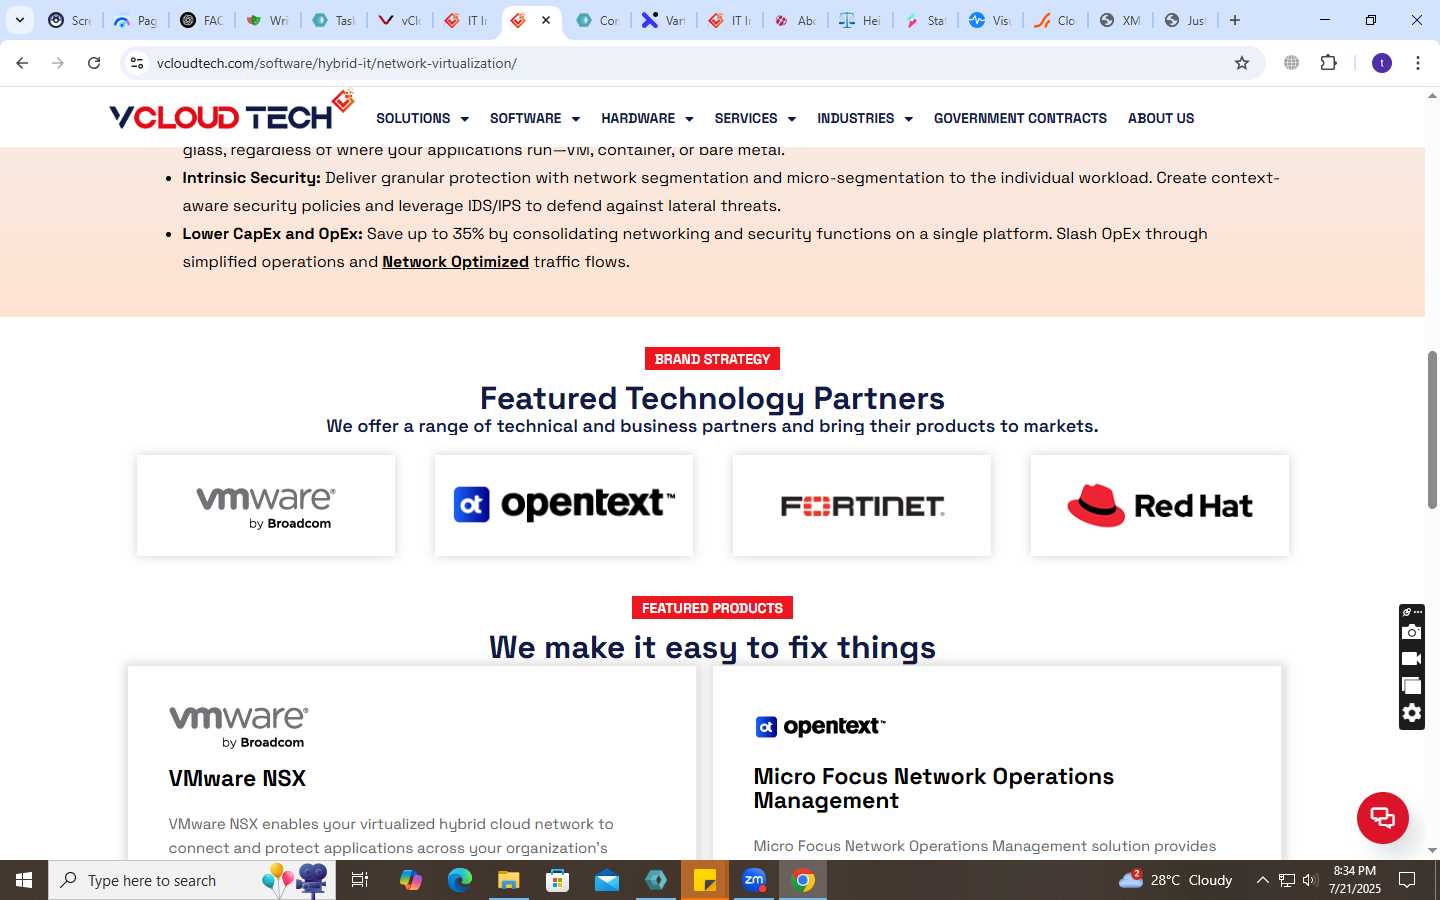The image size is (1440, 900).
Task: Click the BRAND STRATEGY red label
Action: pyautogui.click(x=712, y=359)
